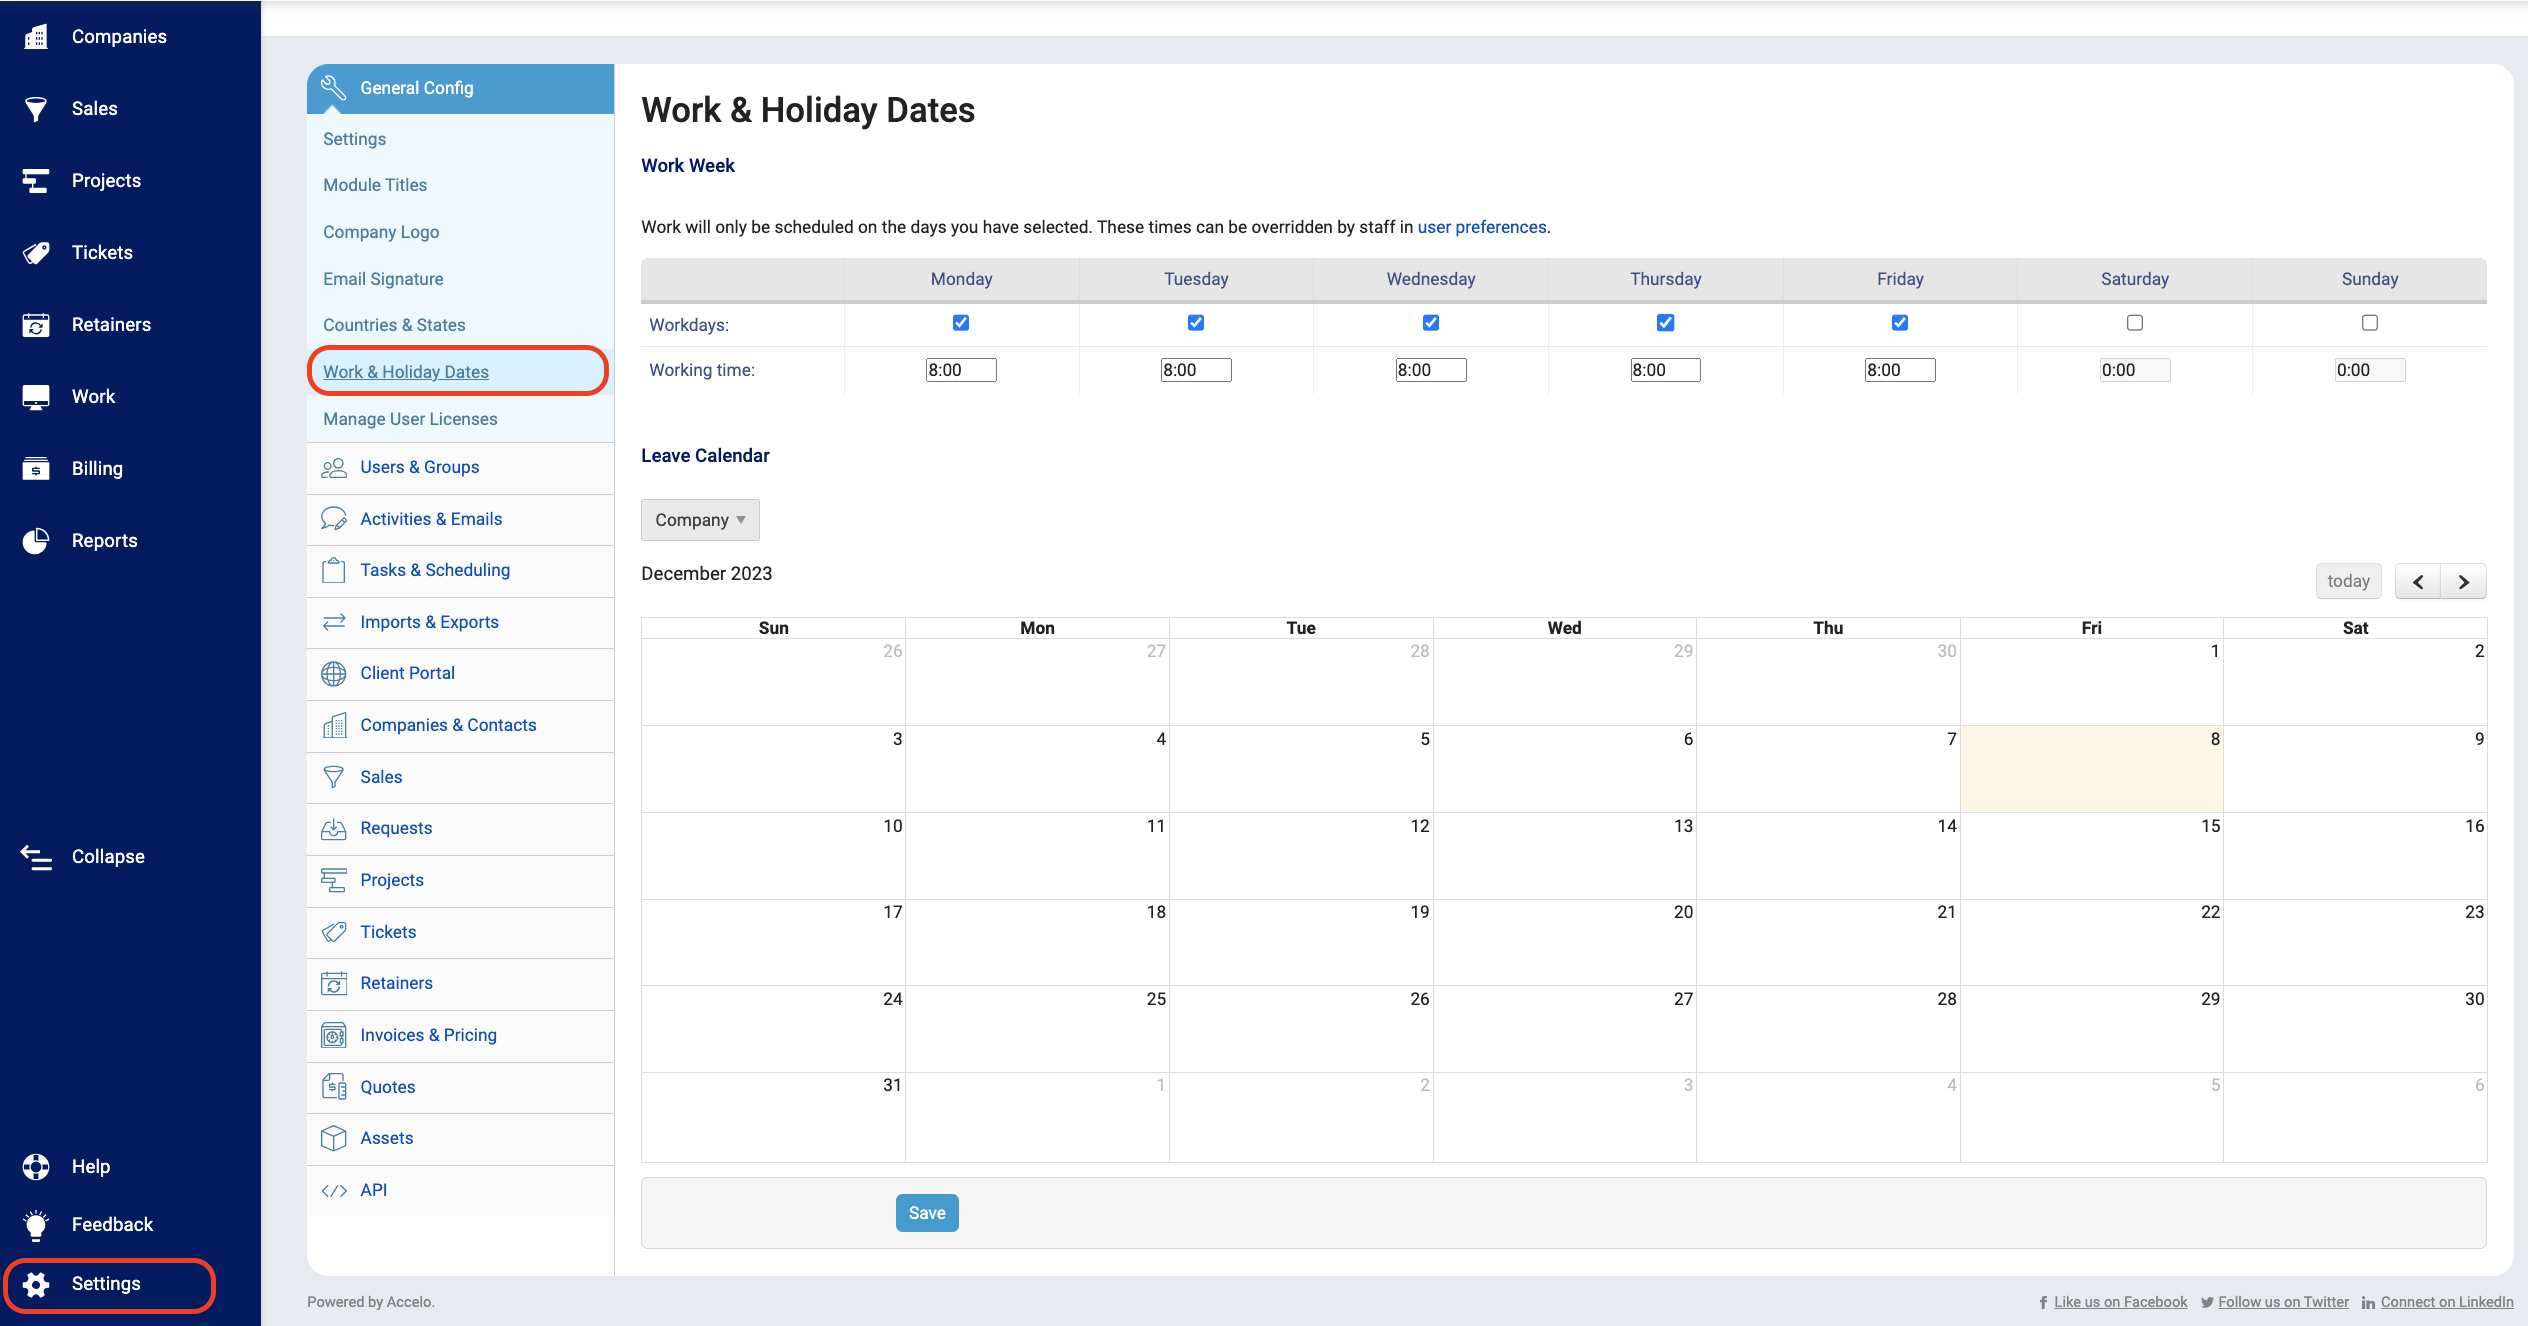Open the Projects navigation icon
This screenshot has height=1326, width=2528.
point(36,181)
